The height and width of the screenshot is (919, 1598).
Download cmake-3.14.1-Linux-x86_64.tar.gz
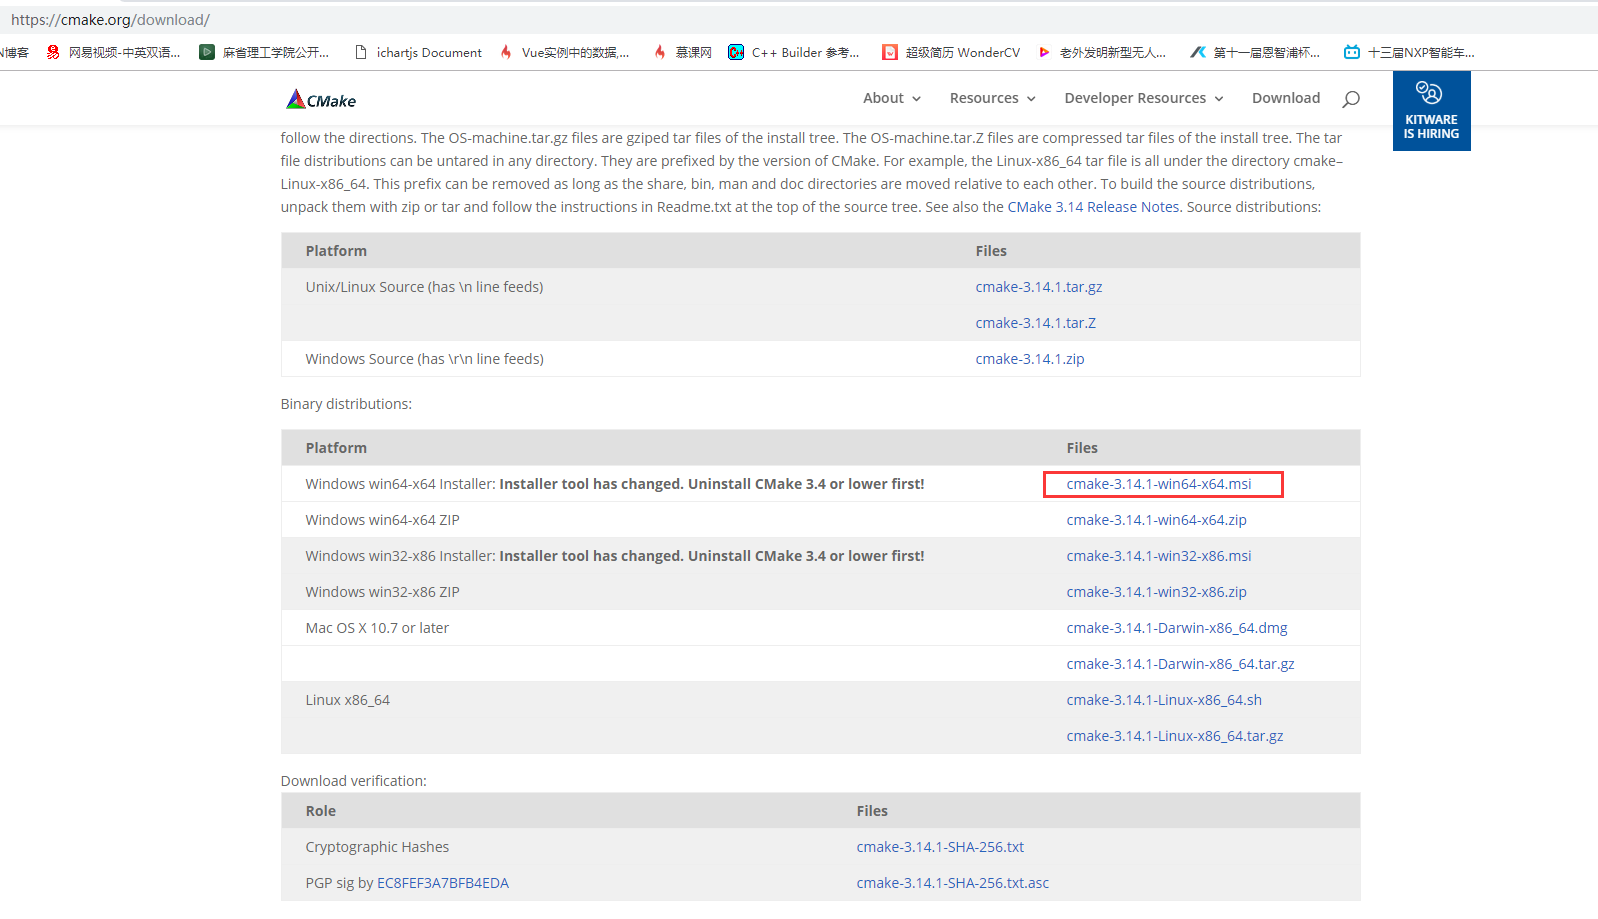[1175, 736]
